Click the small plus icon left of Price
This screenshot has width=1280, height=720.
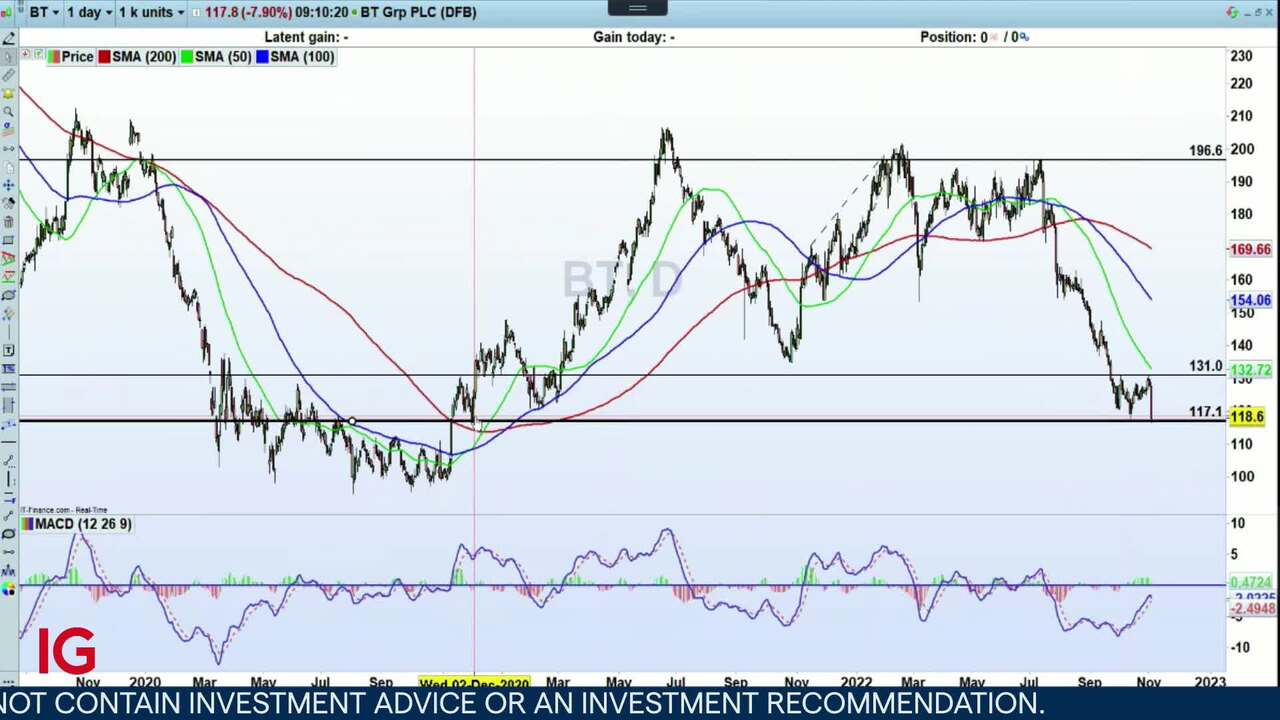25,53
